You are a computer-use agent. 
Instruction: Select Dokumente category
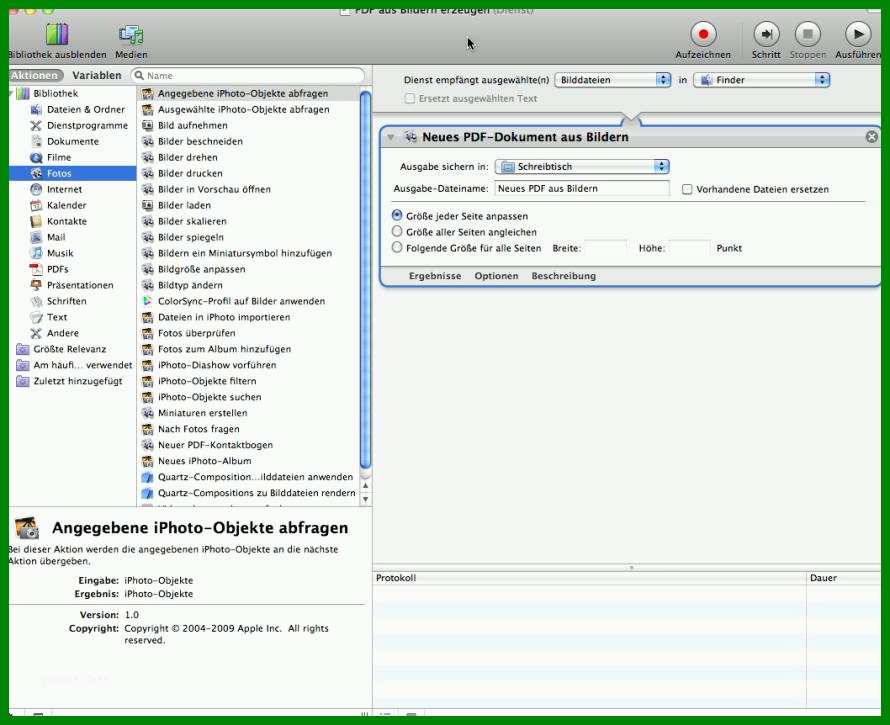65,141
